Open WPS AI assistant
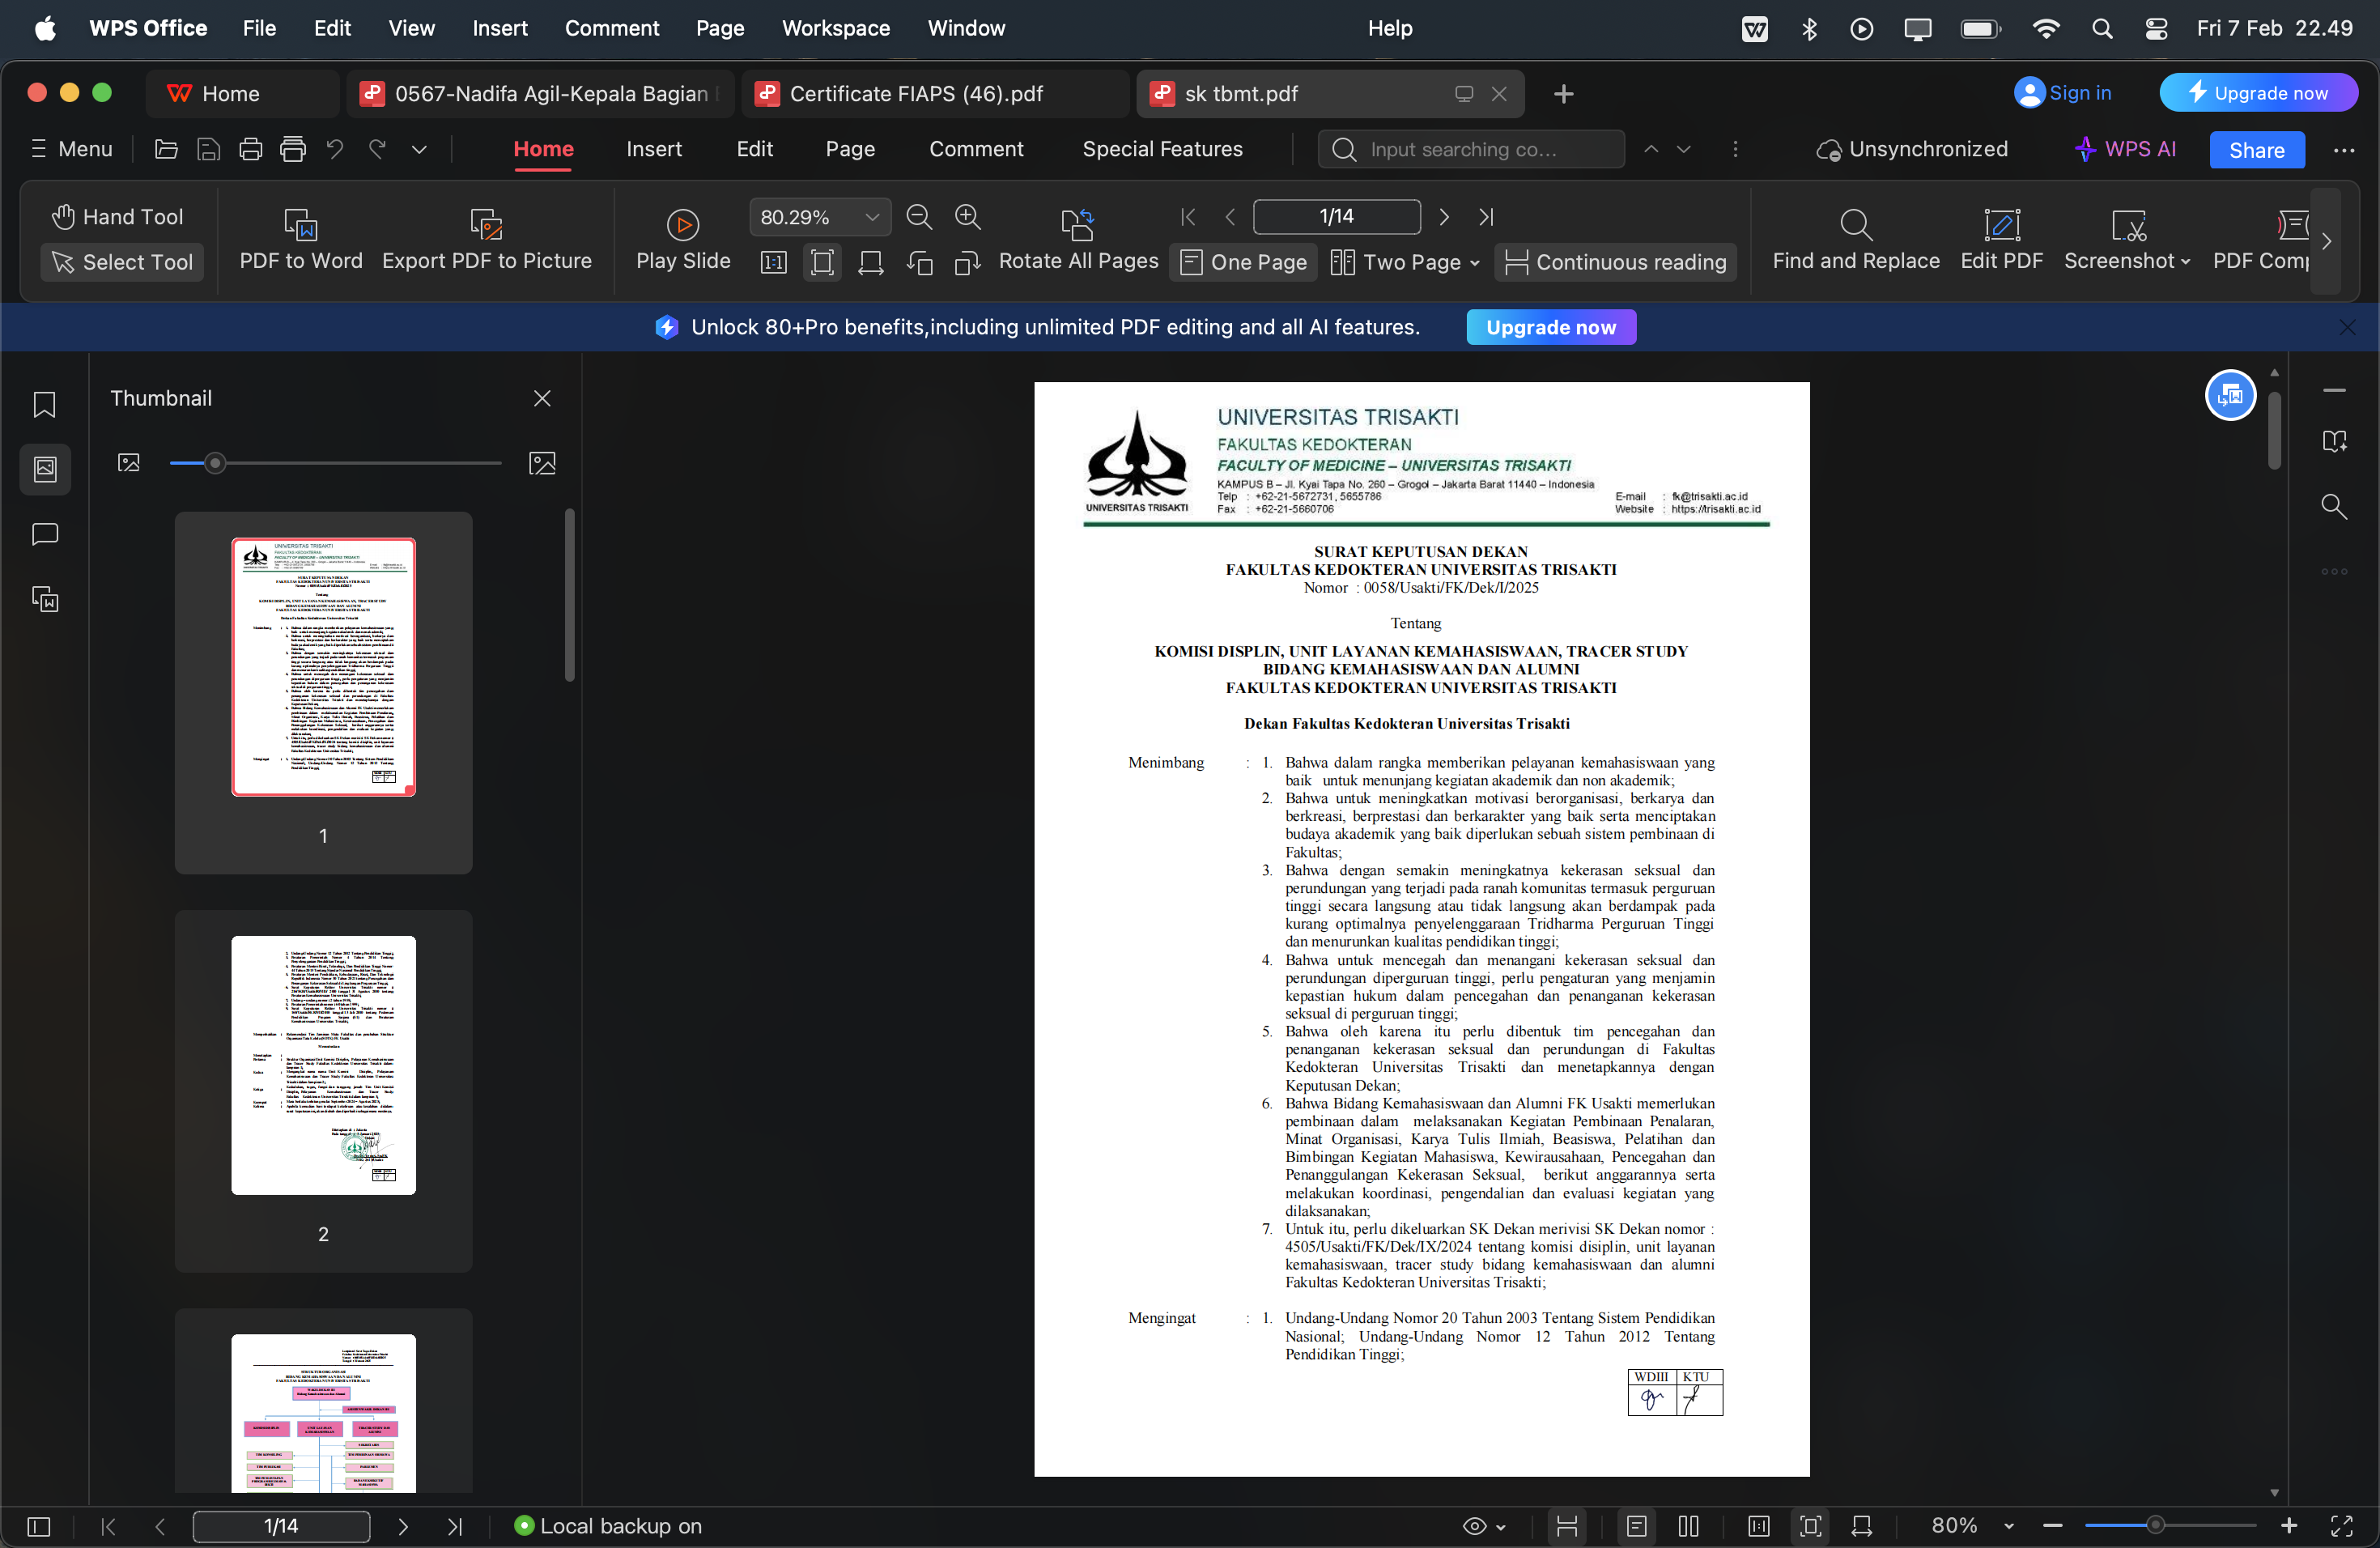The height and width of the screenshot is (1548, 2380). point(2124,149)
